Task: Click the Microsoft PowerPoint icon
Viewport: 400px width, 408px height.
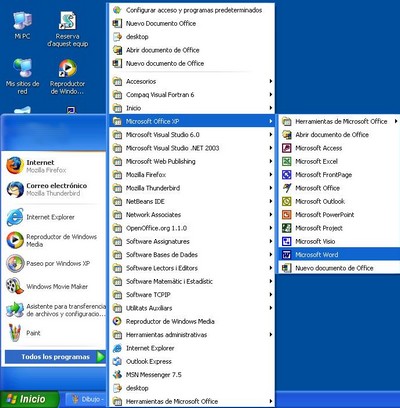Action: tap(286, 215)
